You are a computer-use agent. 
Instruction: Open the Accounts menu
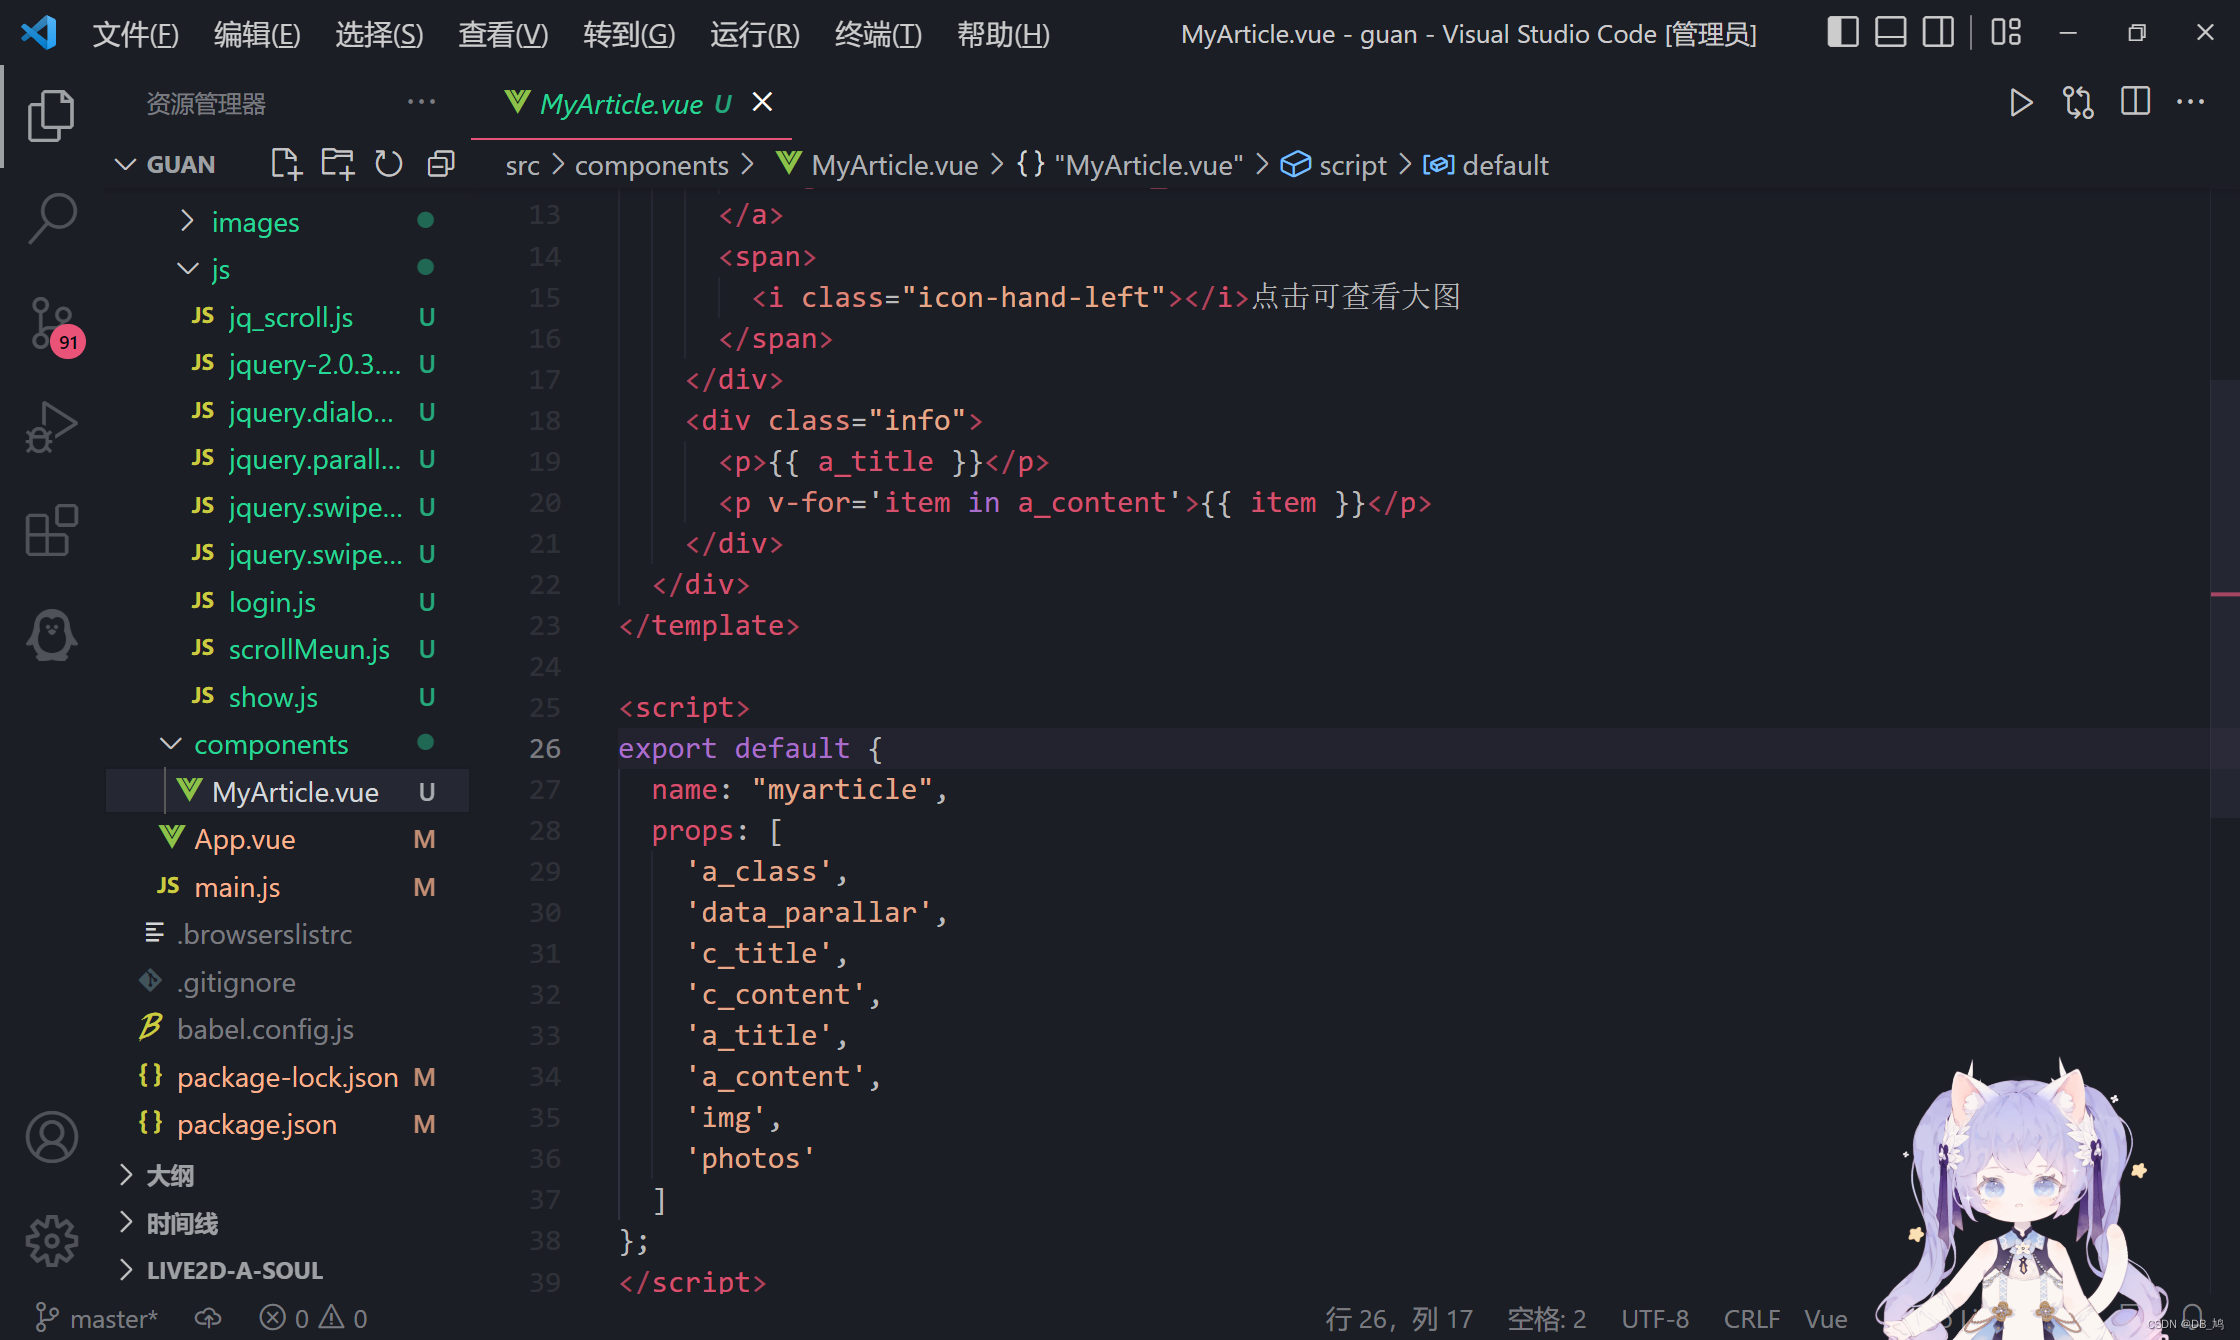click(x=51, y=1137)
